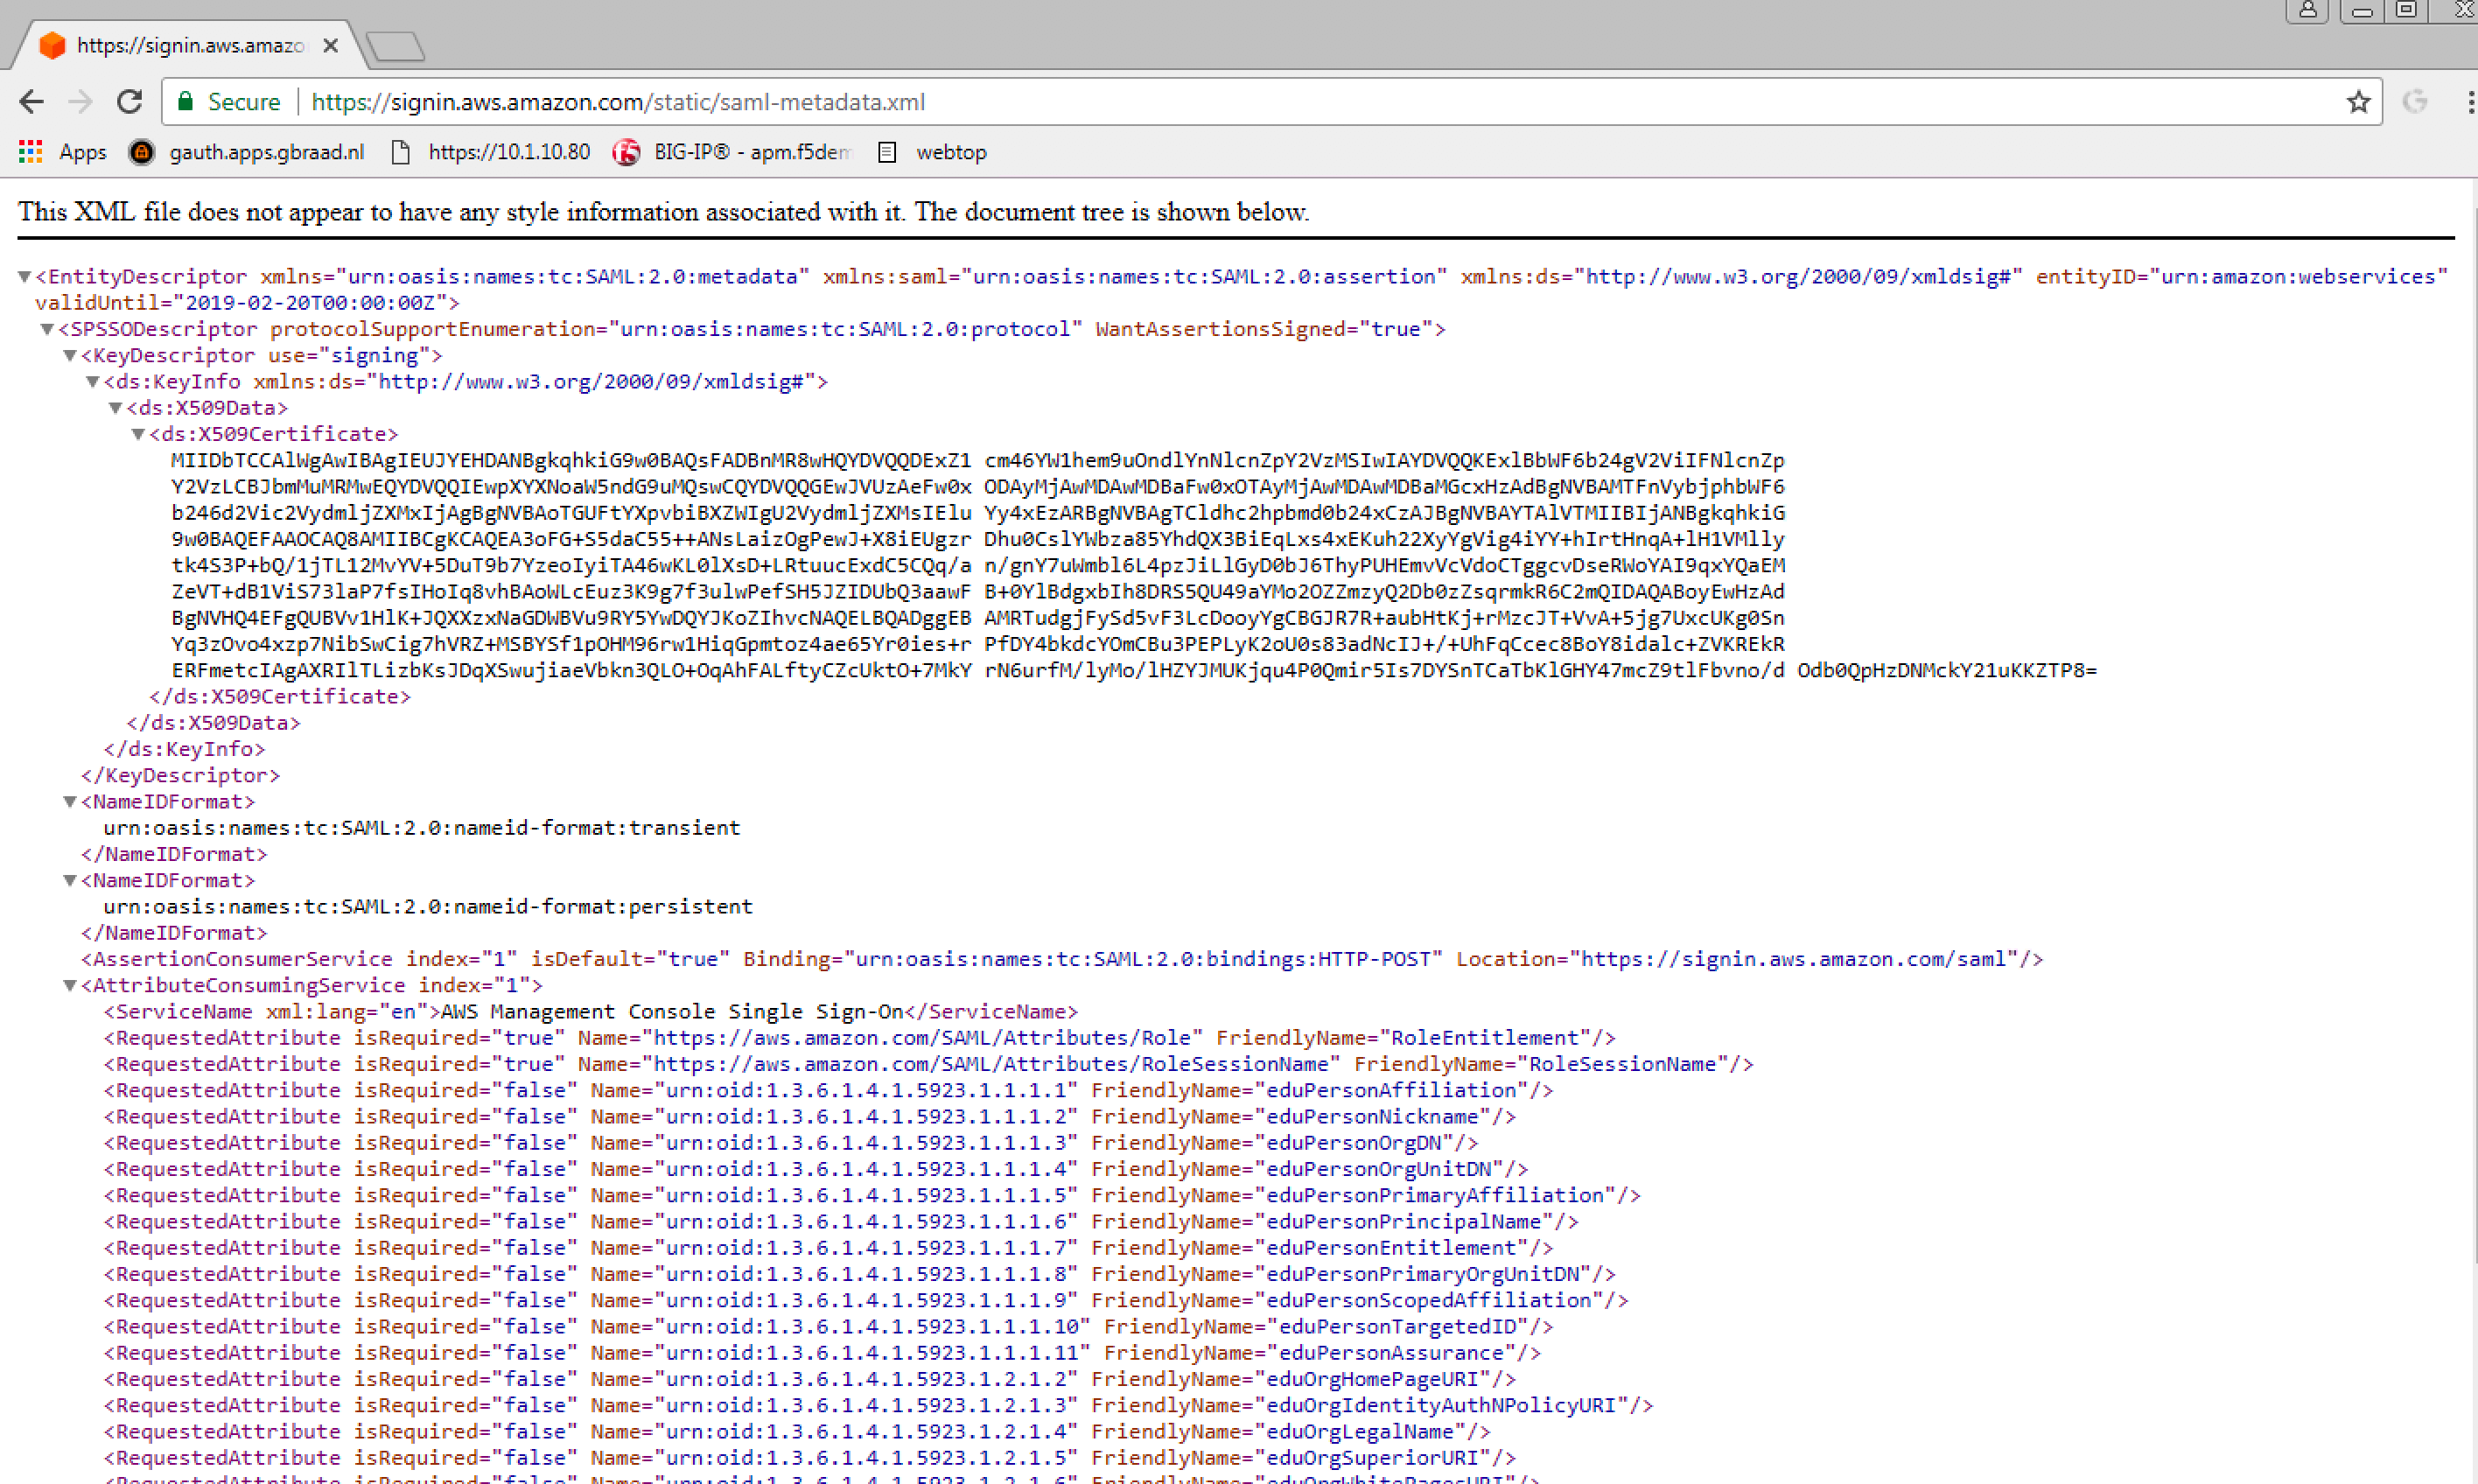Click the nameid-format:transient value text
The image size is (2478, 1484).
pos(422,828)
